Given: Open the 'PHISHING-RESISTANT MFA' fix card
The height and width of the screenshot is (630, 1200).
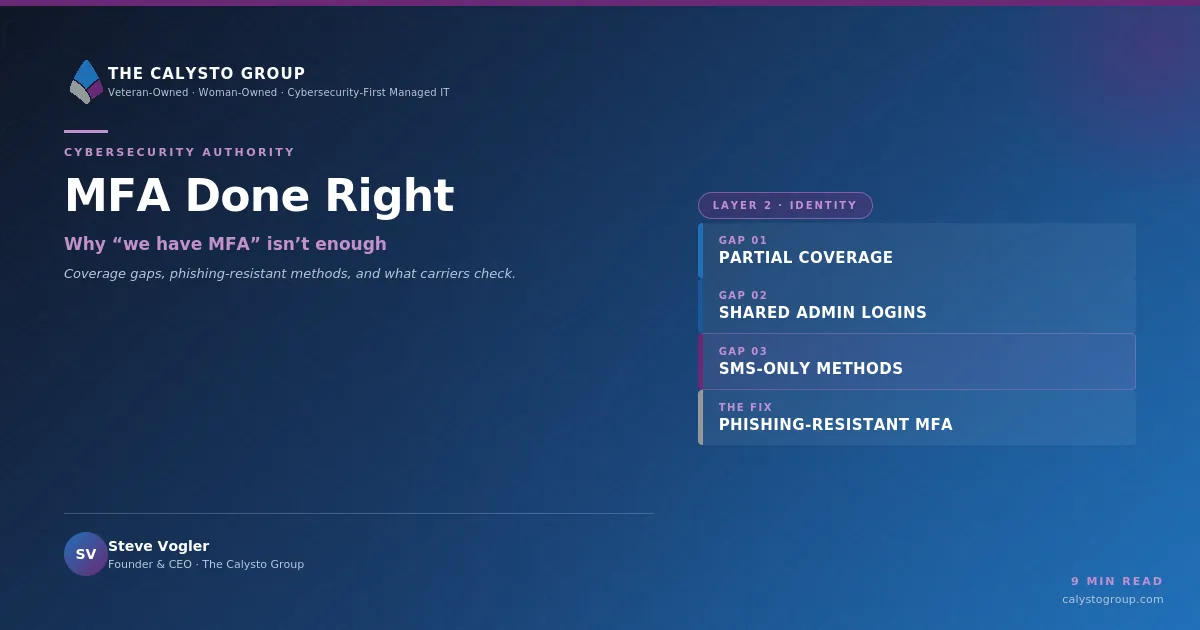Looking at the screenshot, I should pos(917,417).
